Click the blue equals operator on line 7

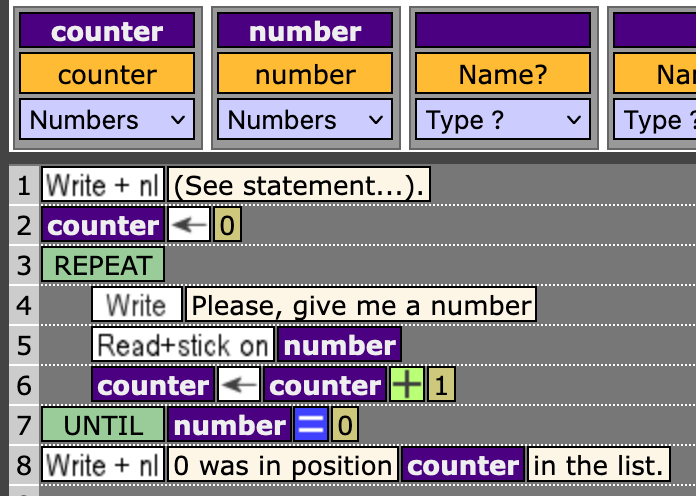[310, 425]
